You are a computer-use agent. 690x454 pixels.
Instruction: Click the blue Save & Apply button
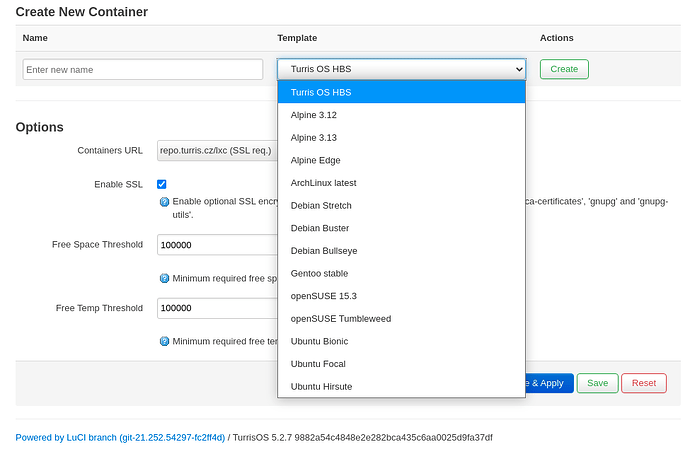[x=550, y=383]
